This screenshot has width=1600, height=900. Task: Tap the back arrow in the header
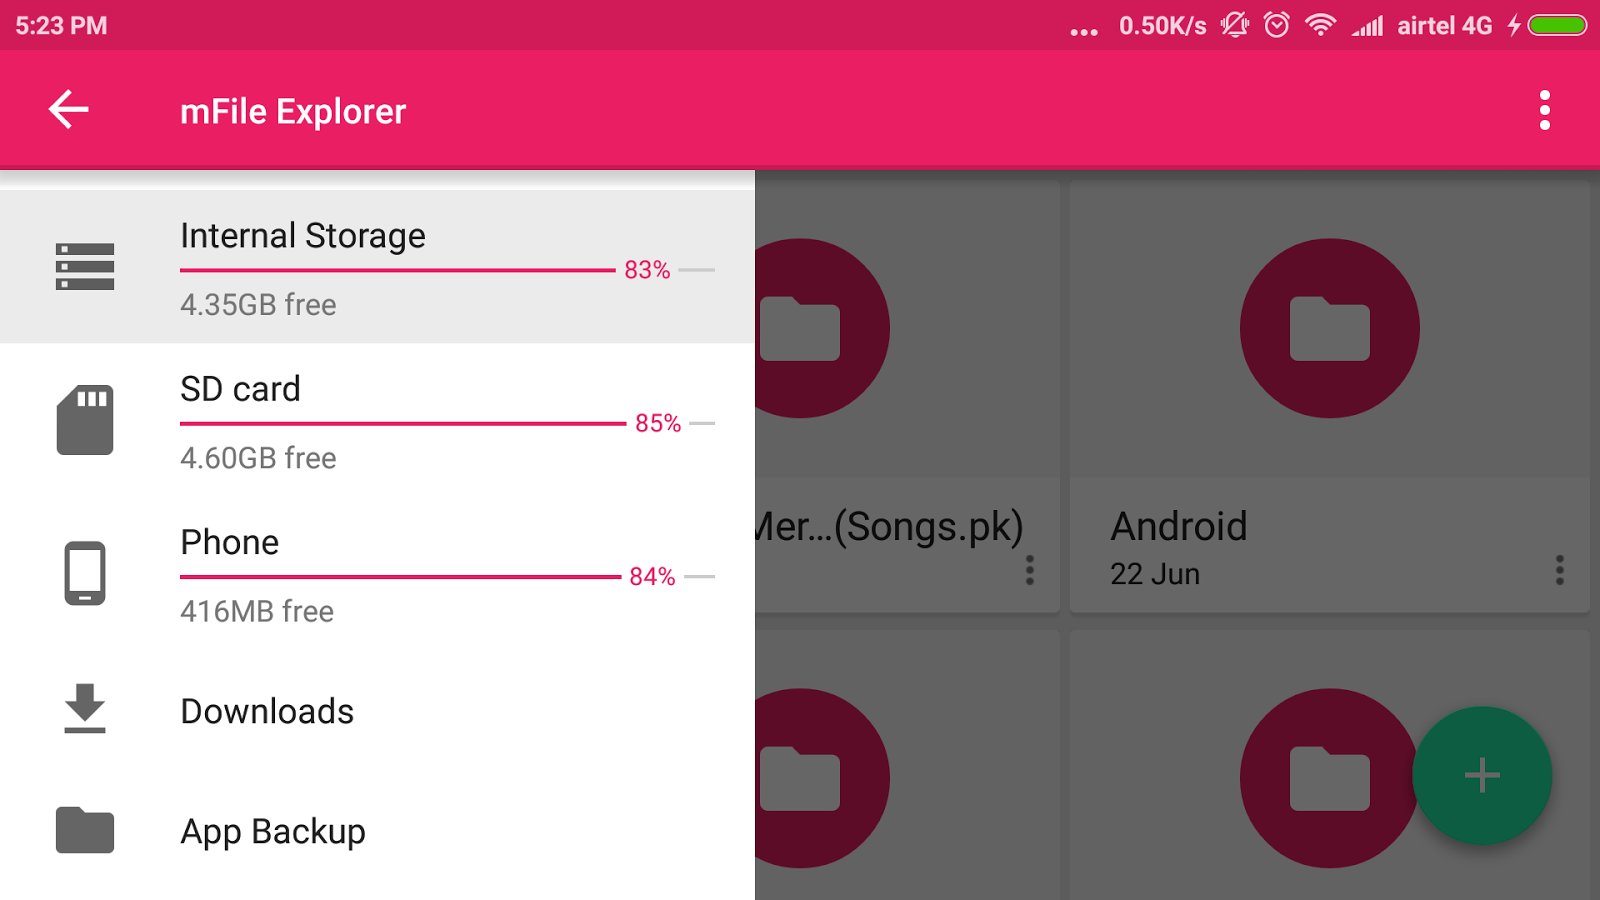(x=69, y=110)
